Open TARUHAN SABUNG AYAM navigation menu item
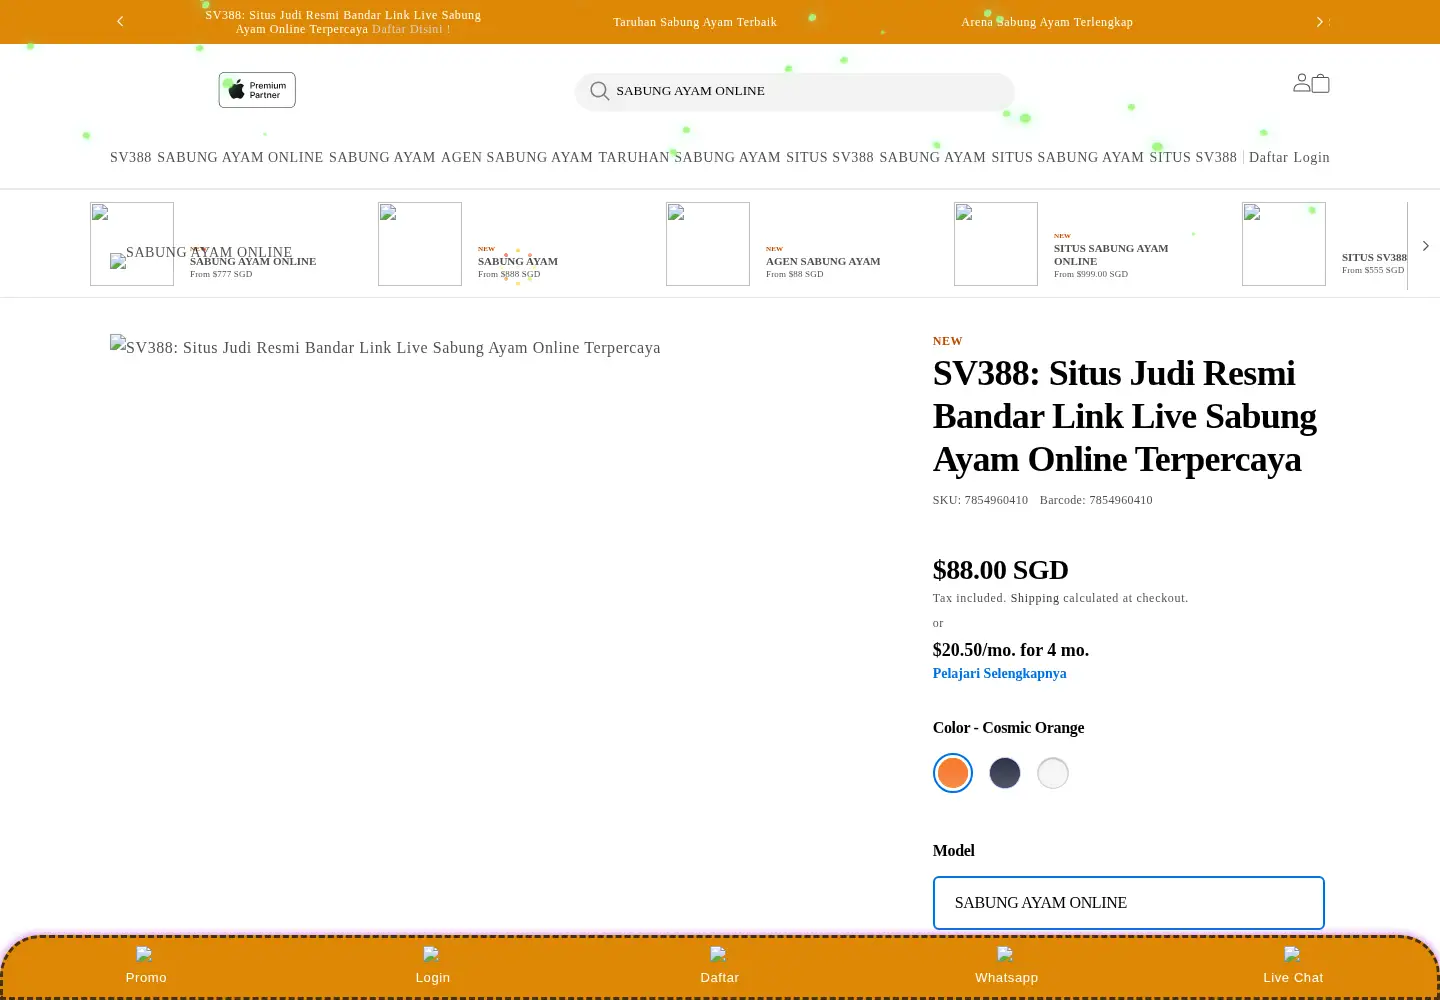The image size is (1440, 1000). (690, 158)
